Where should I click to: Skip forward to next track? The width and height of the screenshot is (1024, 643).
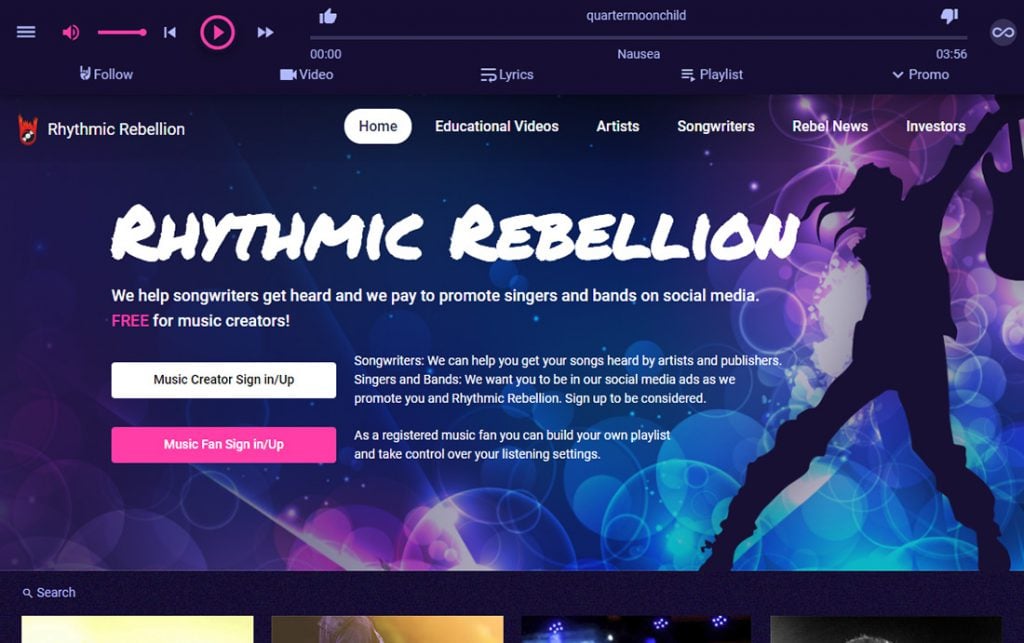click(x=265, y=32)
